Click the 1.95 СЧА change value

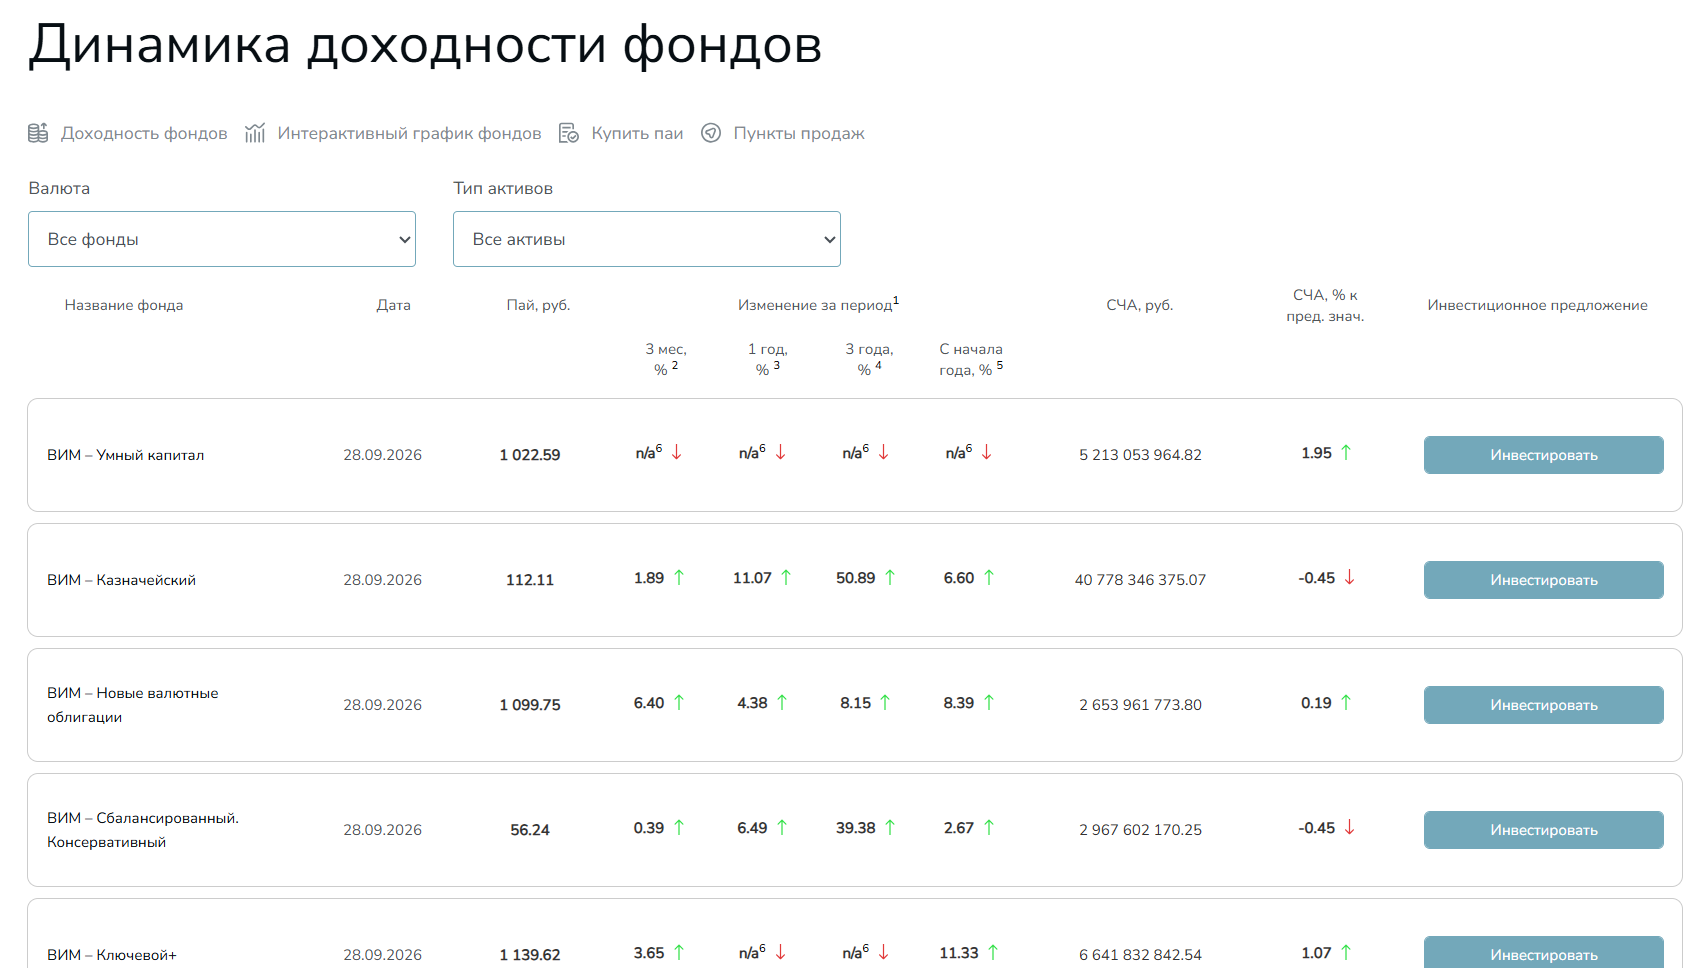1317,453
